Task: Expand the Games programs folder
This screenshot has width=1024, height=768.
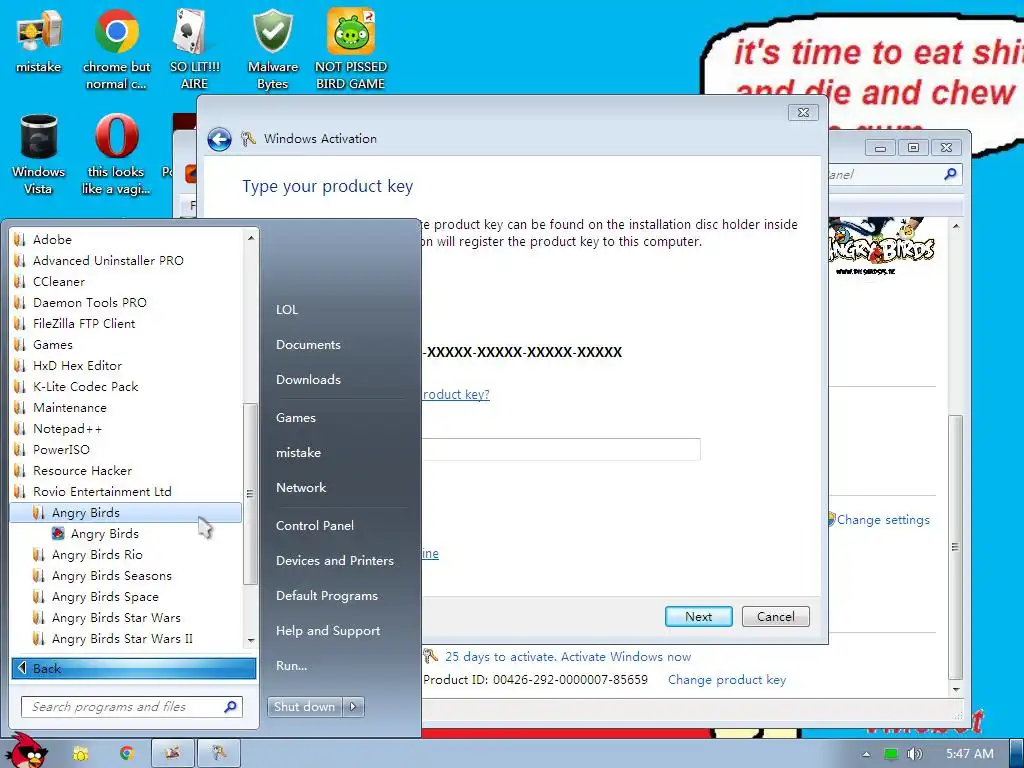Action: pos(127,344)
